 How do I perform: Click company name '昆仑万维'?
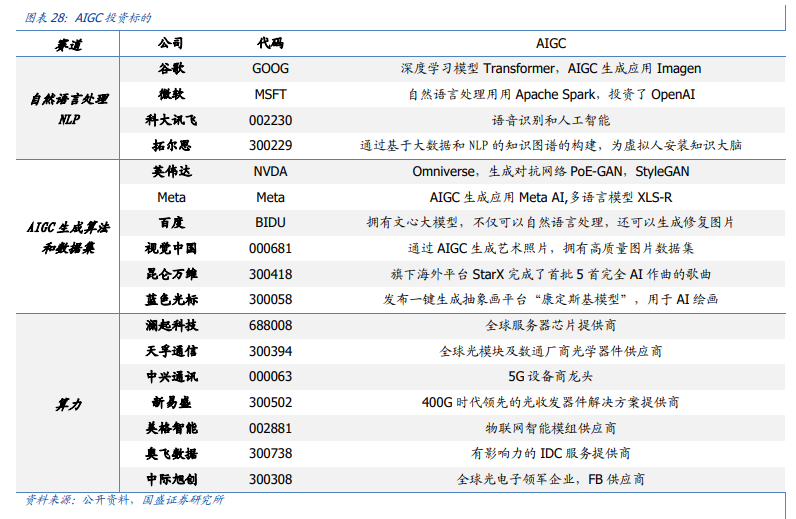171,274
